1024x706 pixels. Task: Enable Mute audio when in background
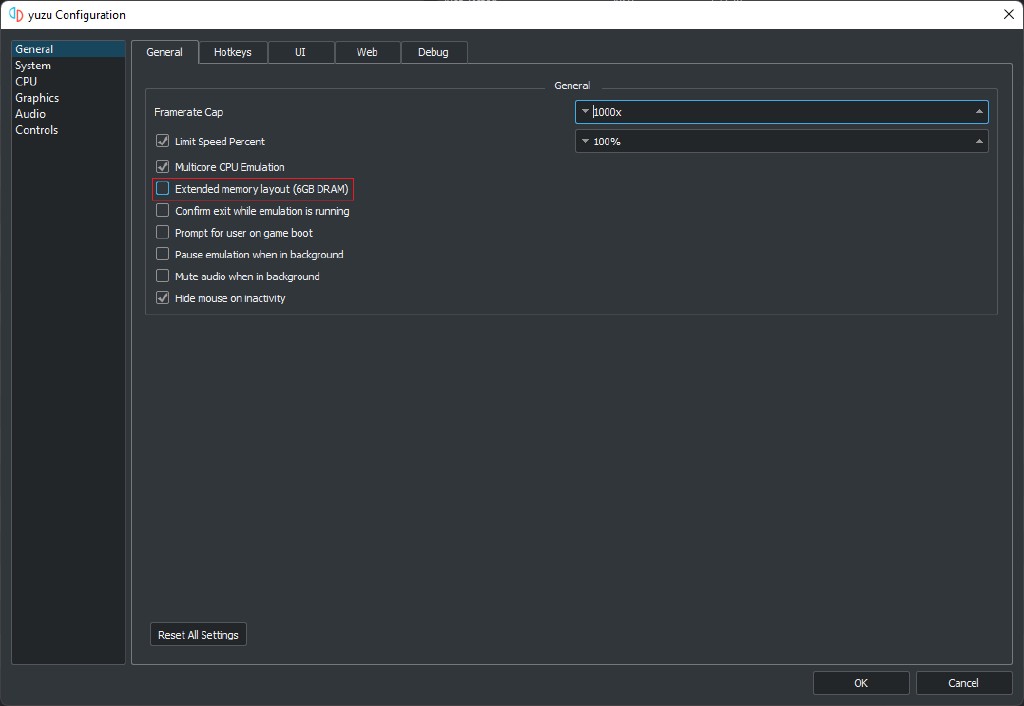coord(163,276)
